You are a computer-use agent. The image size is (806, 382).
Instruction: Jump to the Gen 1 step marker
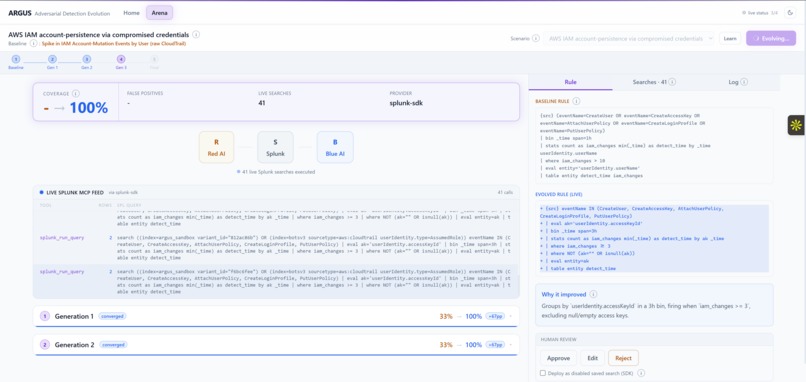(x=52, y=60)
